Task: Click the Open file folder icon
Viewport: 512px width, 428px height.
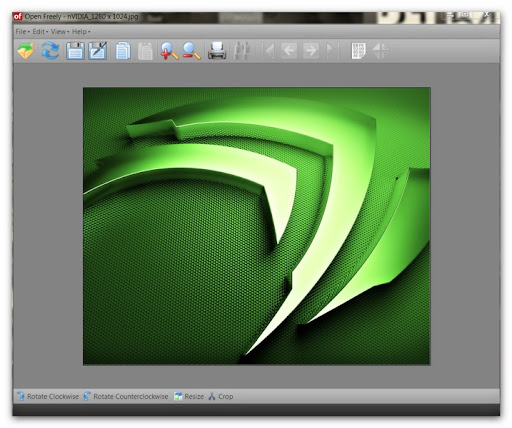Action: tap(26, 51)
